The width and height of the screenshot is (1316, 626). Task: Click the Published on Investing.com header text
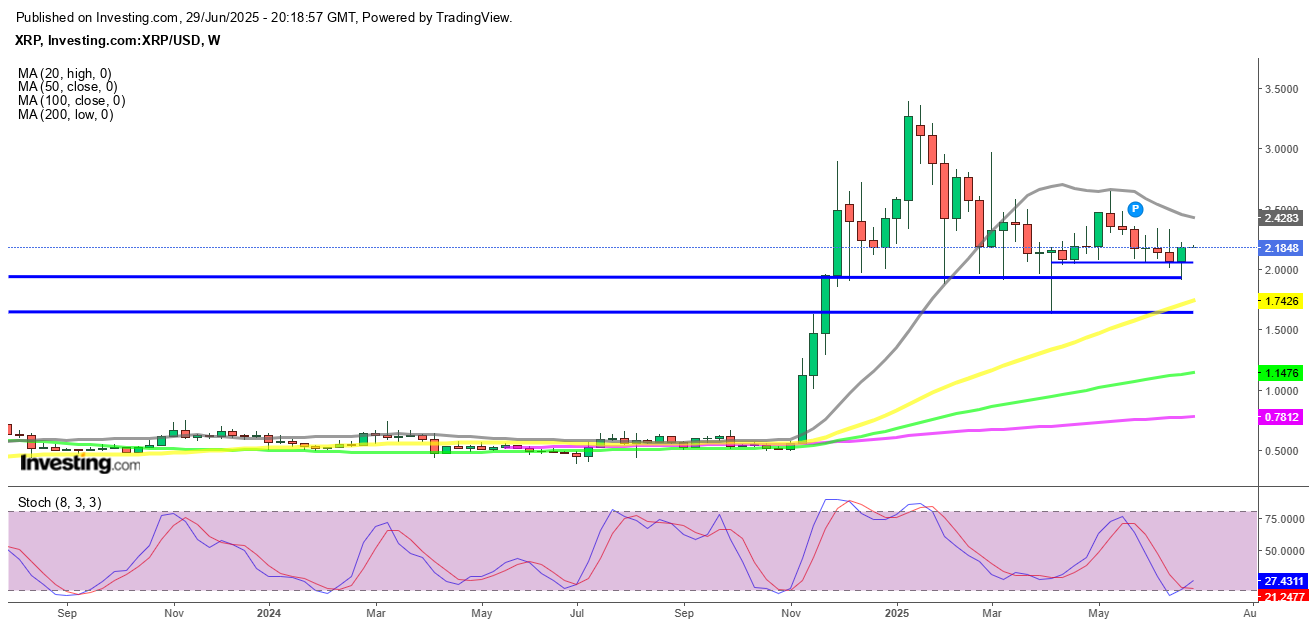point(265,18)
